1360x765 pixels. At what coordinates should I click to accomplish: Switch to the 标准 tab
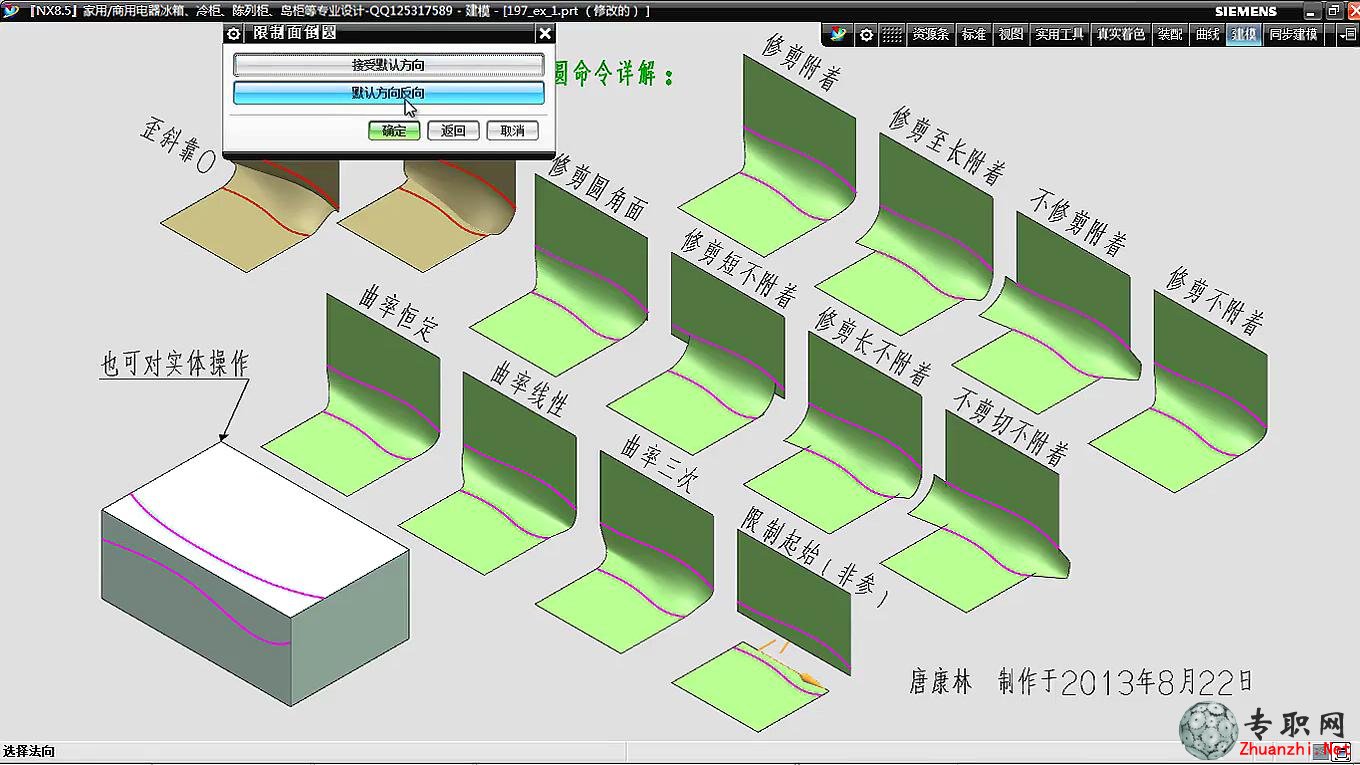click(x=974, y=35)
